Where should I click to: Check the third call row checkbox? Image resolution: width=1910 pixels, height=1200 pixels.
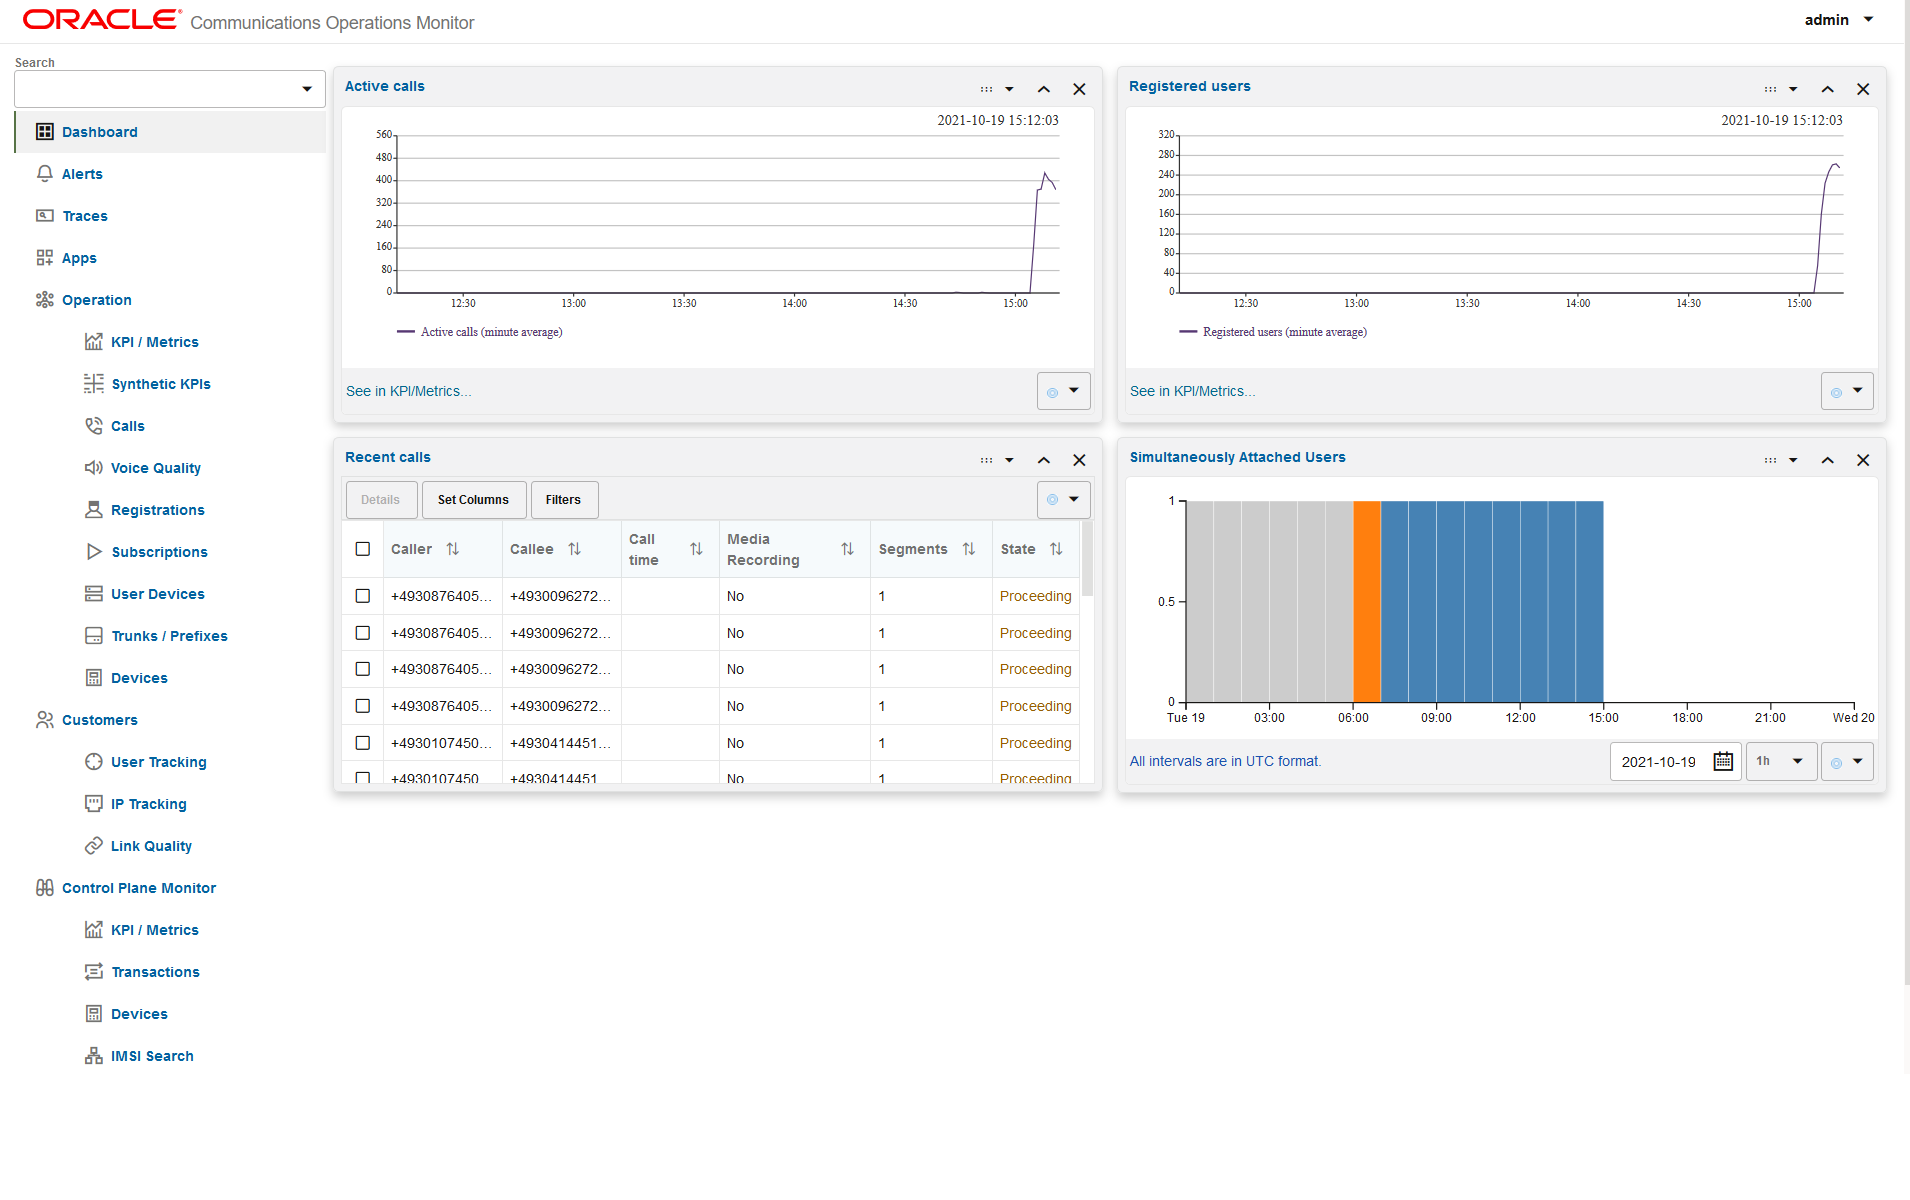(363, 669)
